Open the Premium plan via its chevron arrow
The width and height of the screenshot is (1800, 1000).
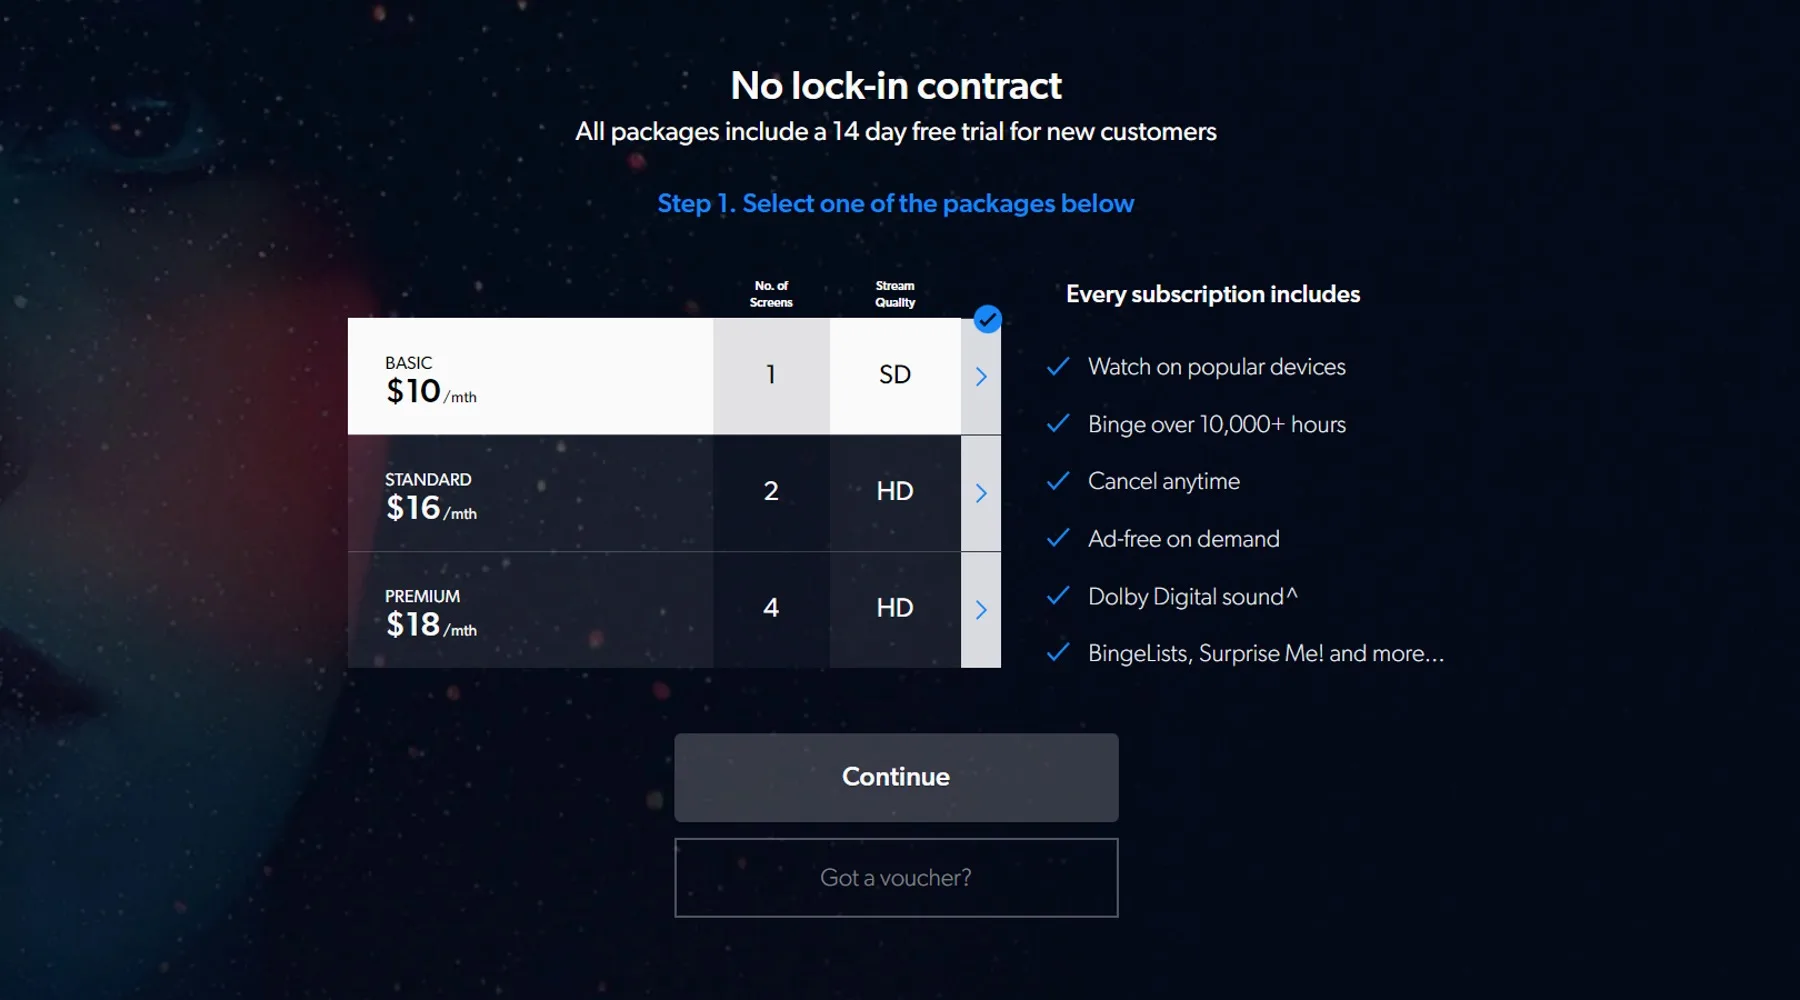981,610
